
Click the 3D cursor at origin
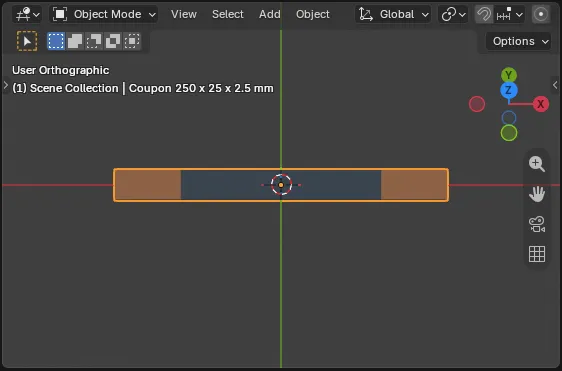click(281, 185)
